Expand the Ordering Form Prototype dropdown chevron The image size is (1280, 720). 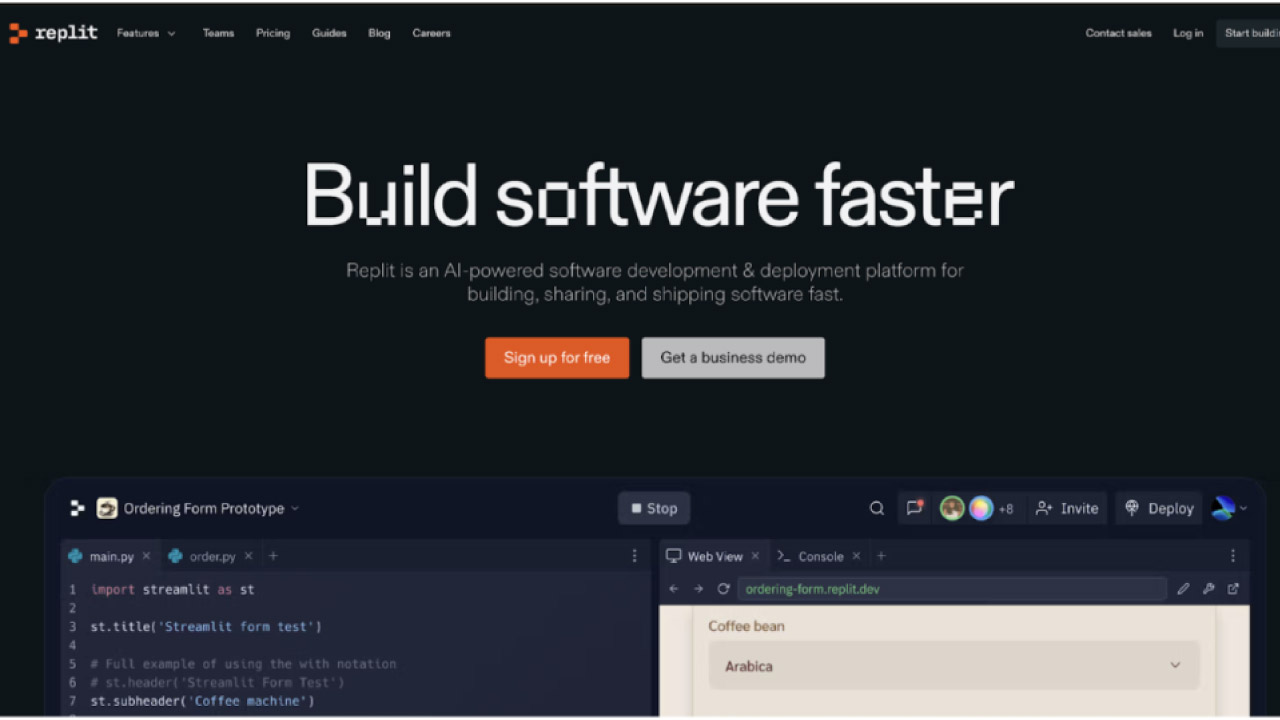click(x=294, y=509)
